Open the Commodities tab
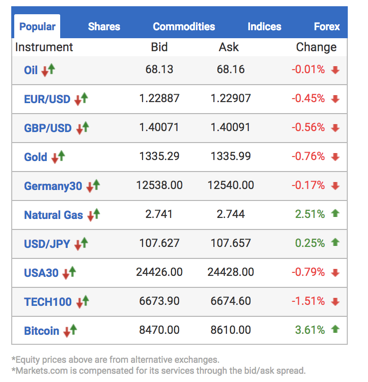The height and width of the screenshot is (382, 368). coord(184,27)
